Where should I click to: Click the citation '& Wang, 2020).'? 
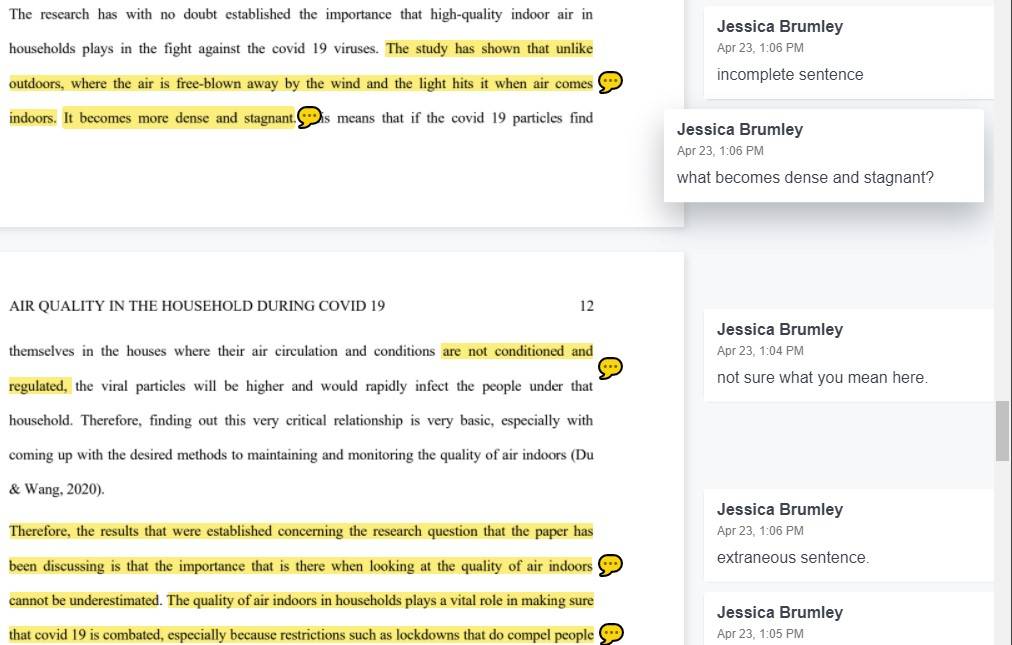pos(57,489)
